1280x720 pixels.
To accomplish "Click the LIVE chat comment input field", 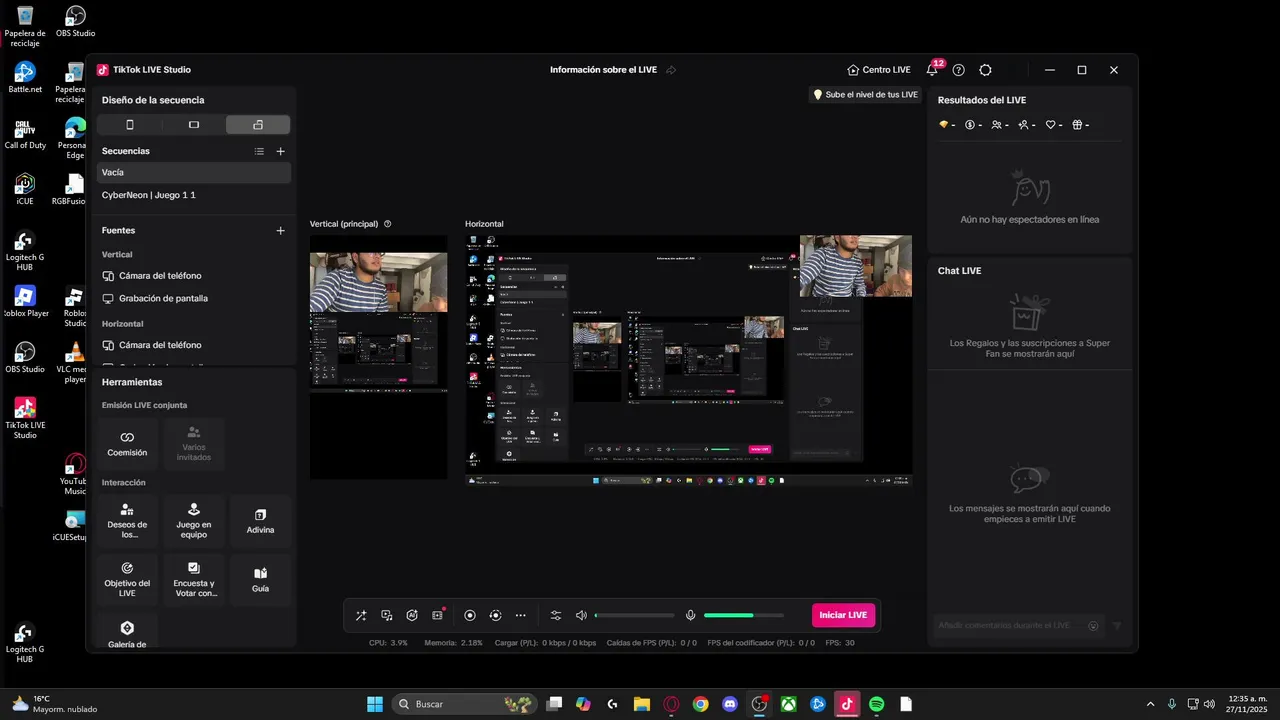I will (1018, 625).
